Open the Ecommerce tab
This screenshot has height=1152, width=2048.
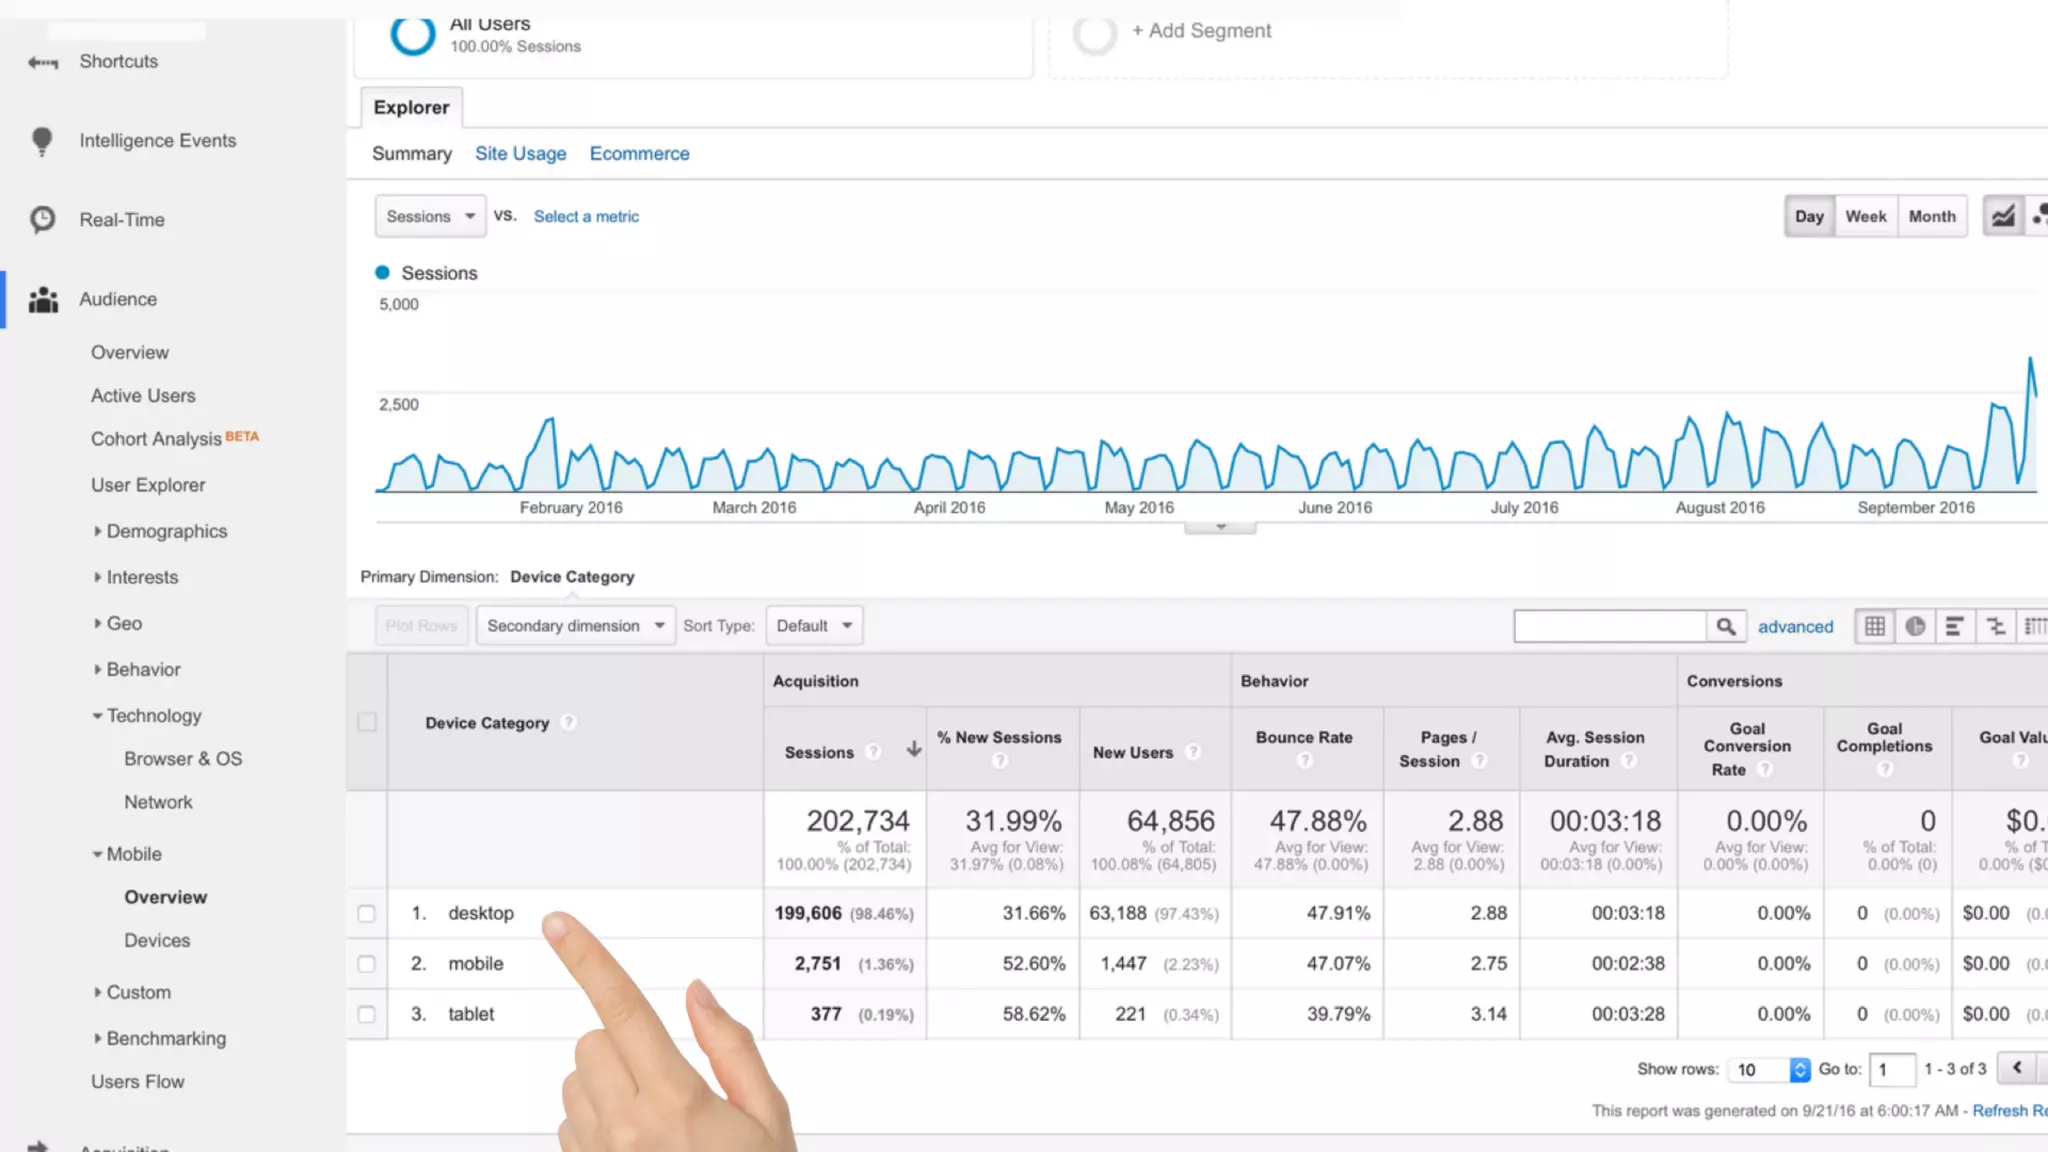click(639, 154)
